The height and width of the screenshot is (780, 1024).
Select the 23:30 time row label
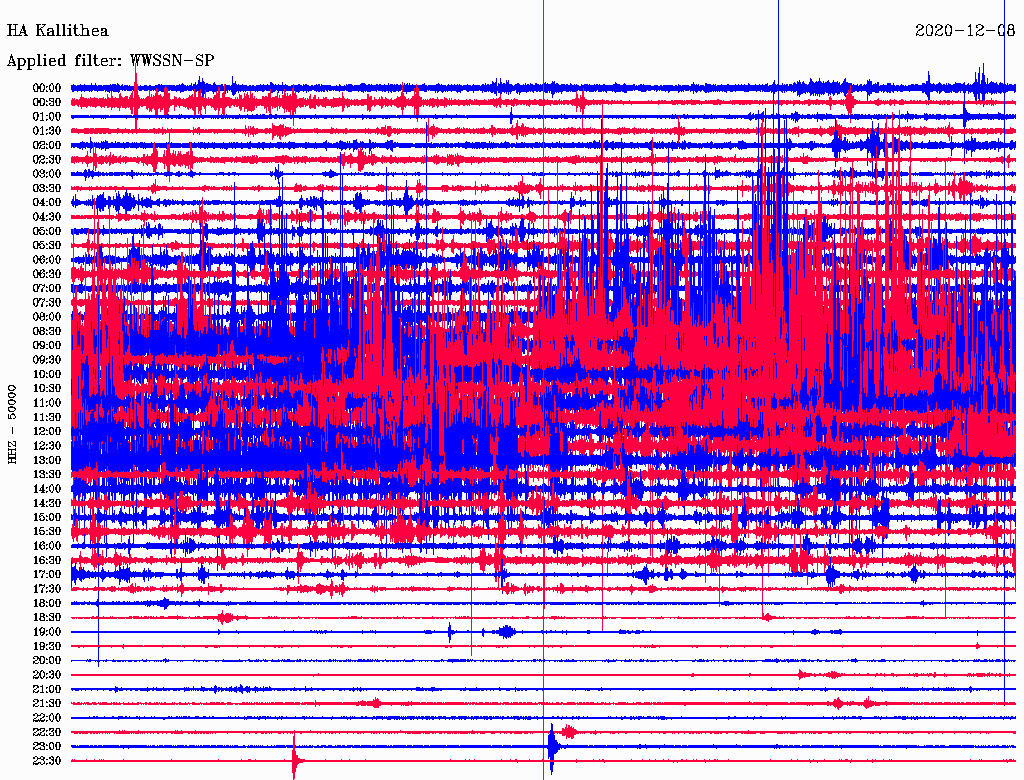coord(47,760)
